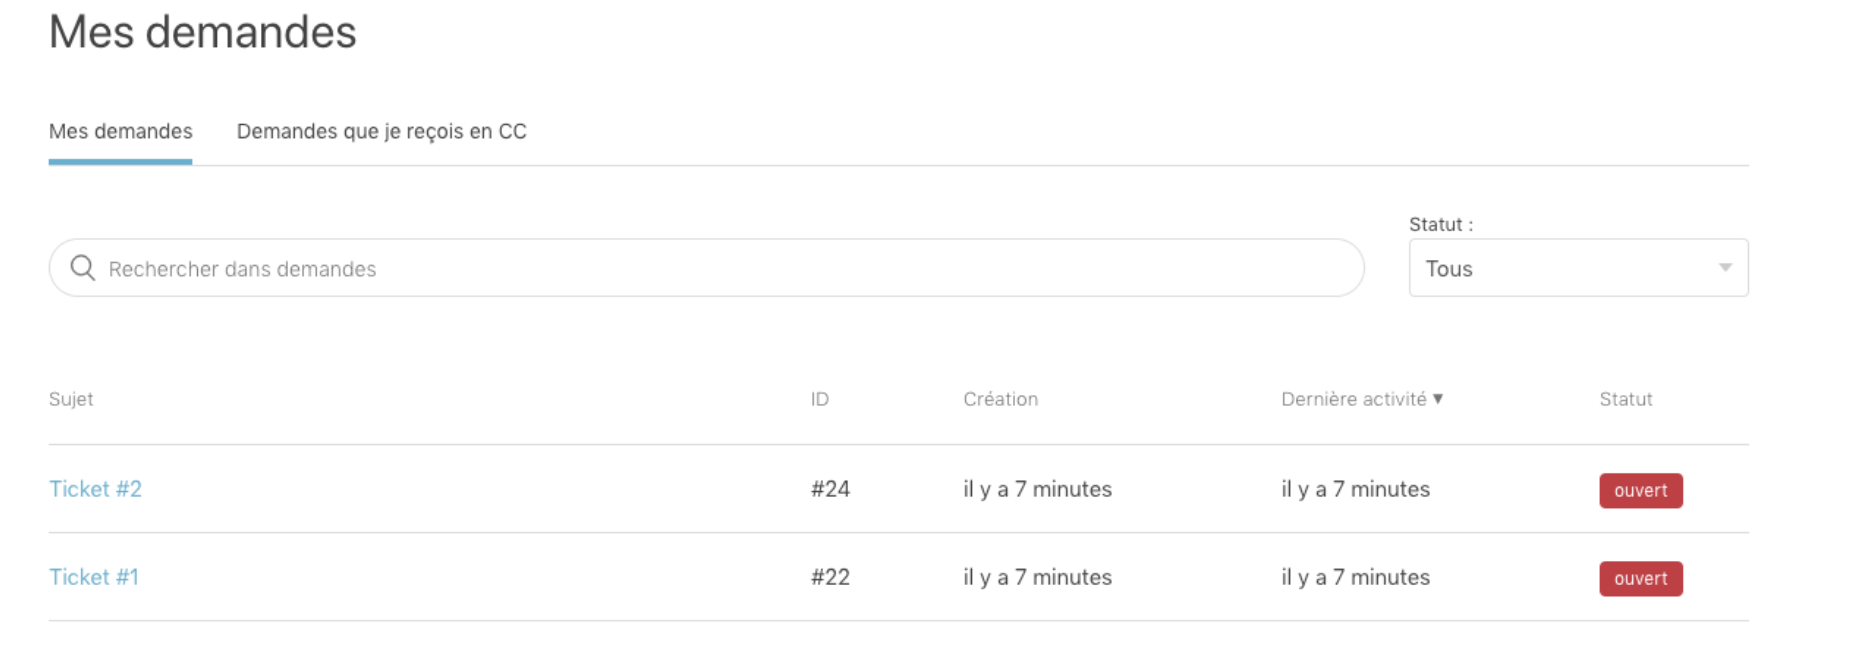This screenshot has height=662, width=1862.
Task: Click the Sujet column header
Action: point(71,399)
